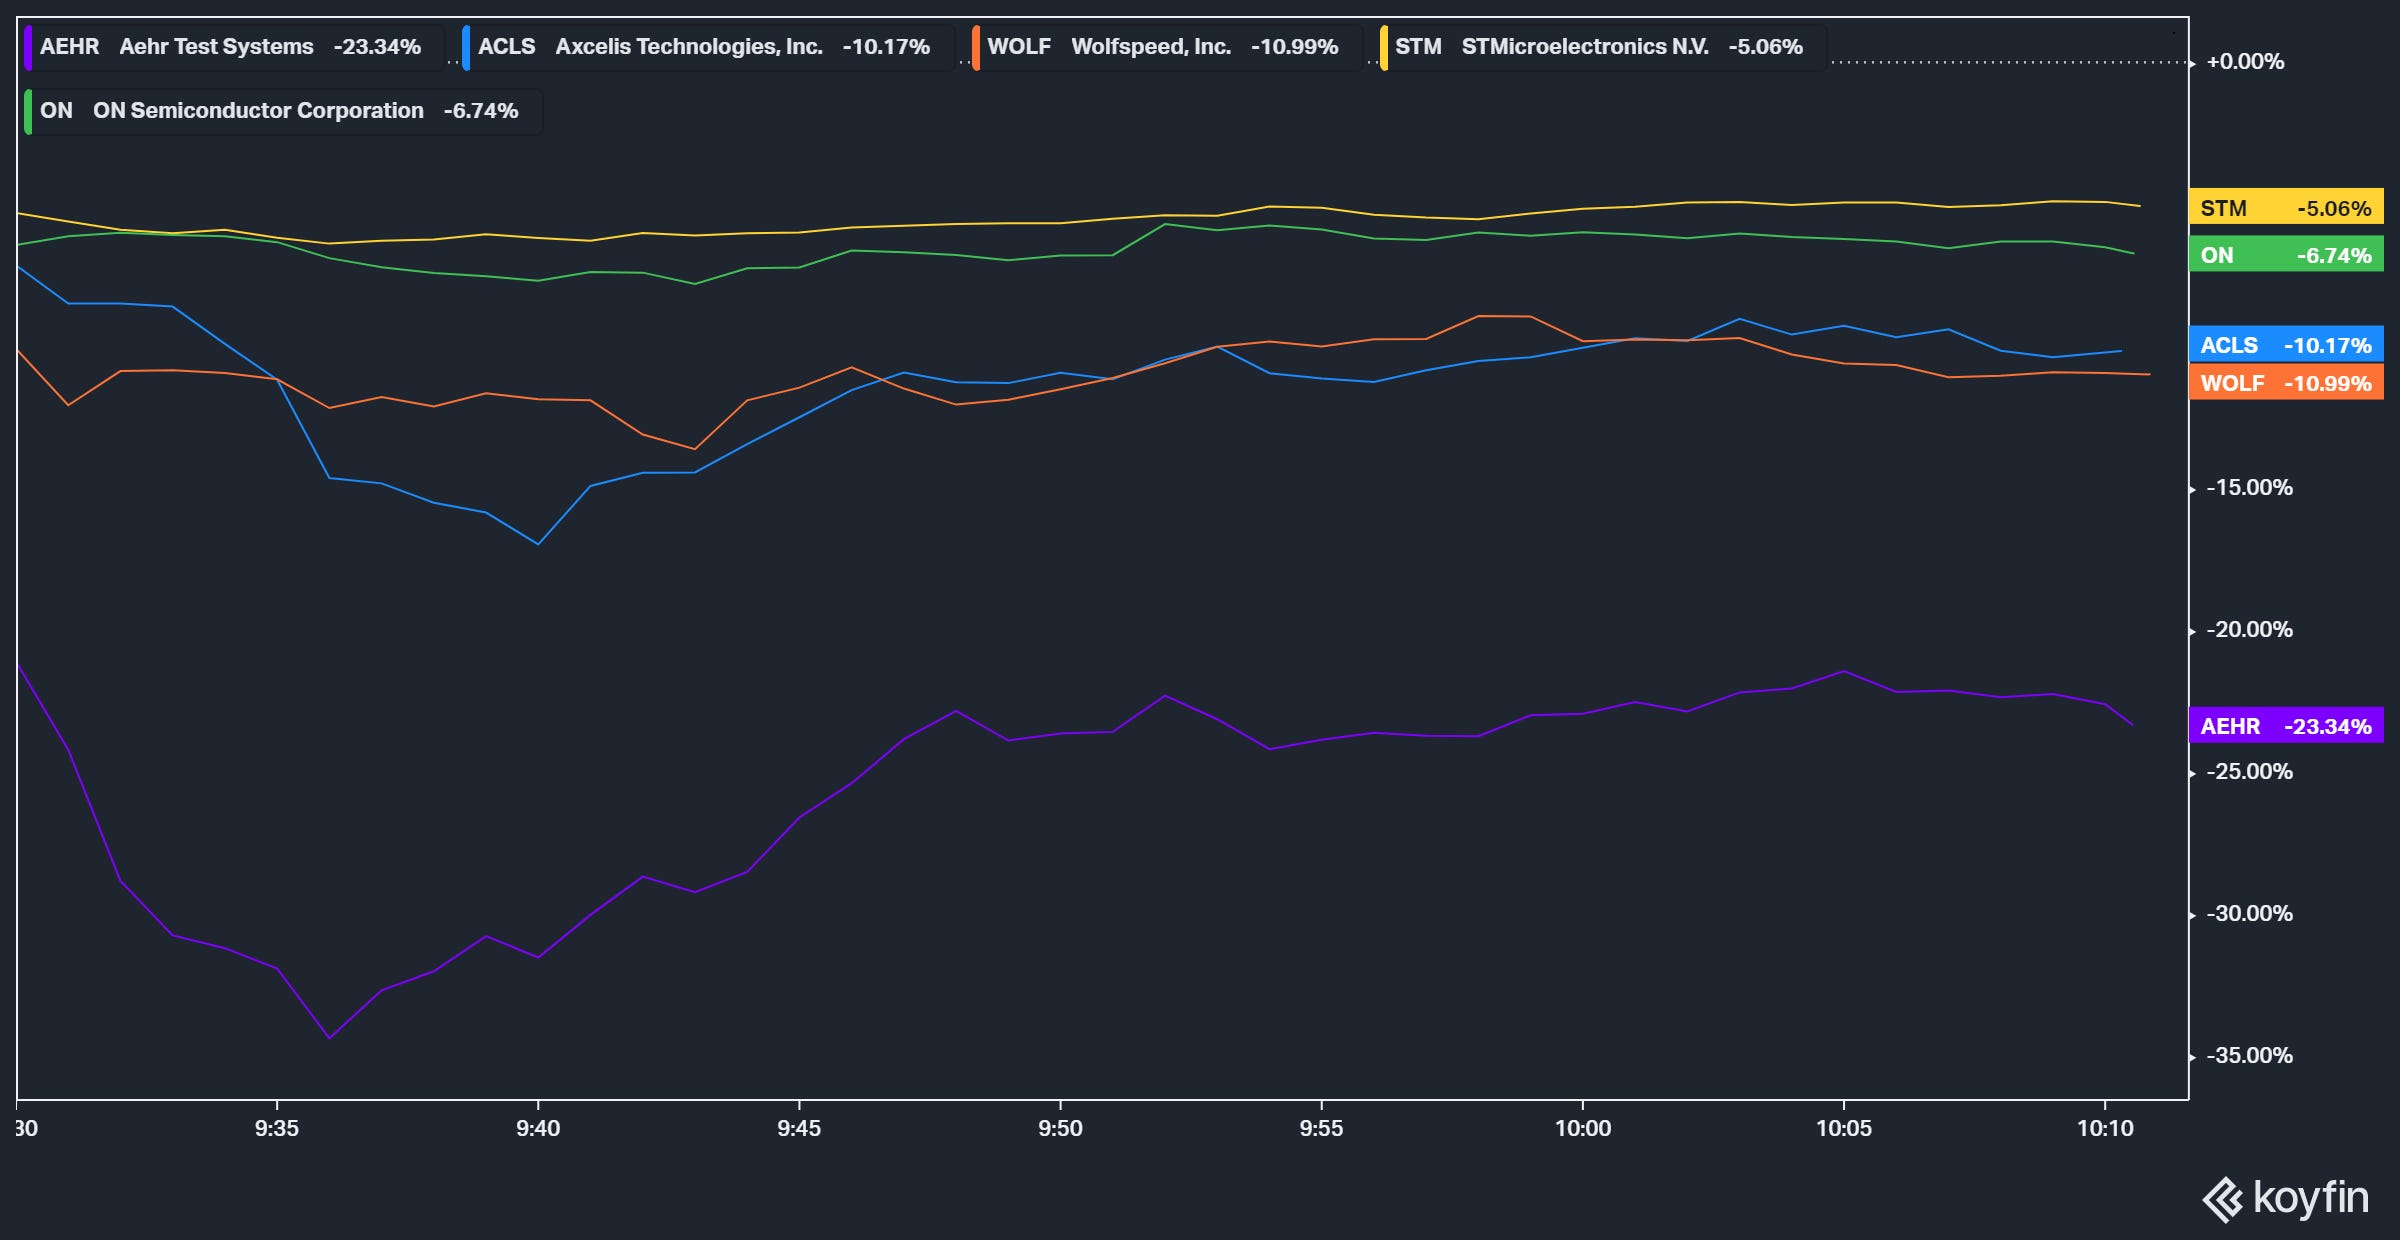Click the WOLF -10.99% price label on axis

2286,383
